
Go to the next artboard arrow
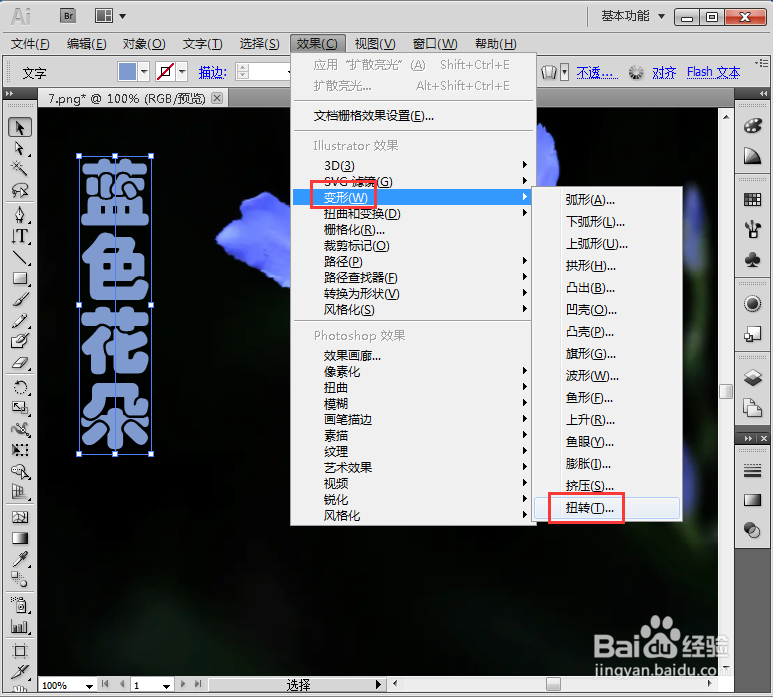click(x=183, y=684)
